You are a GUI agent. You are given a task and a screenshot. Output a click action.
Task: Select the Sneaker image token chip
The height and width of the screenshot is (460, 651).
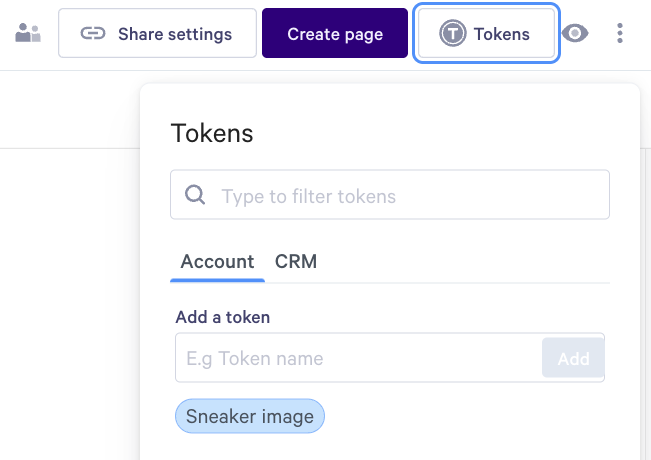tap(250, 416)
